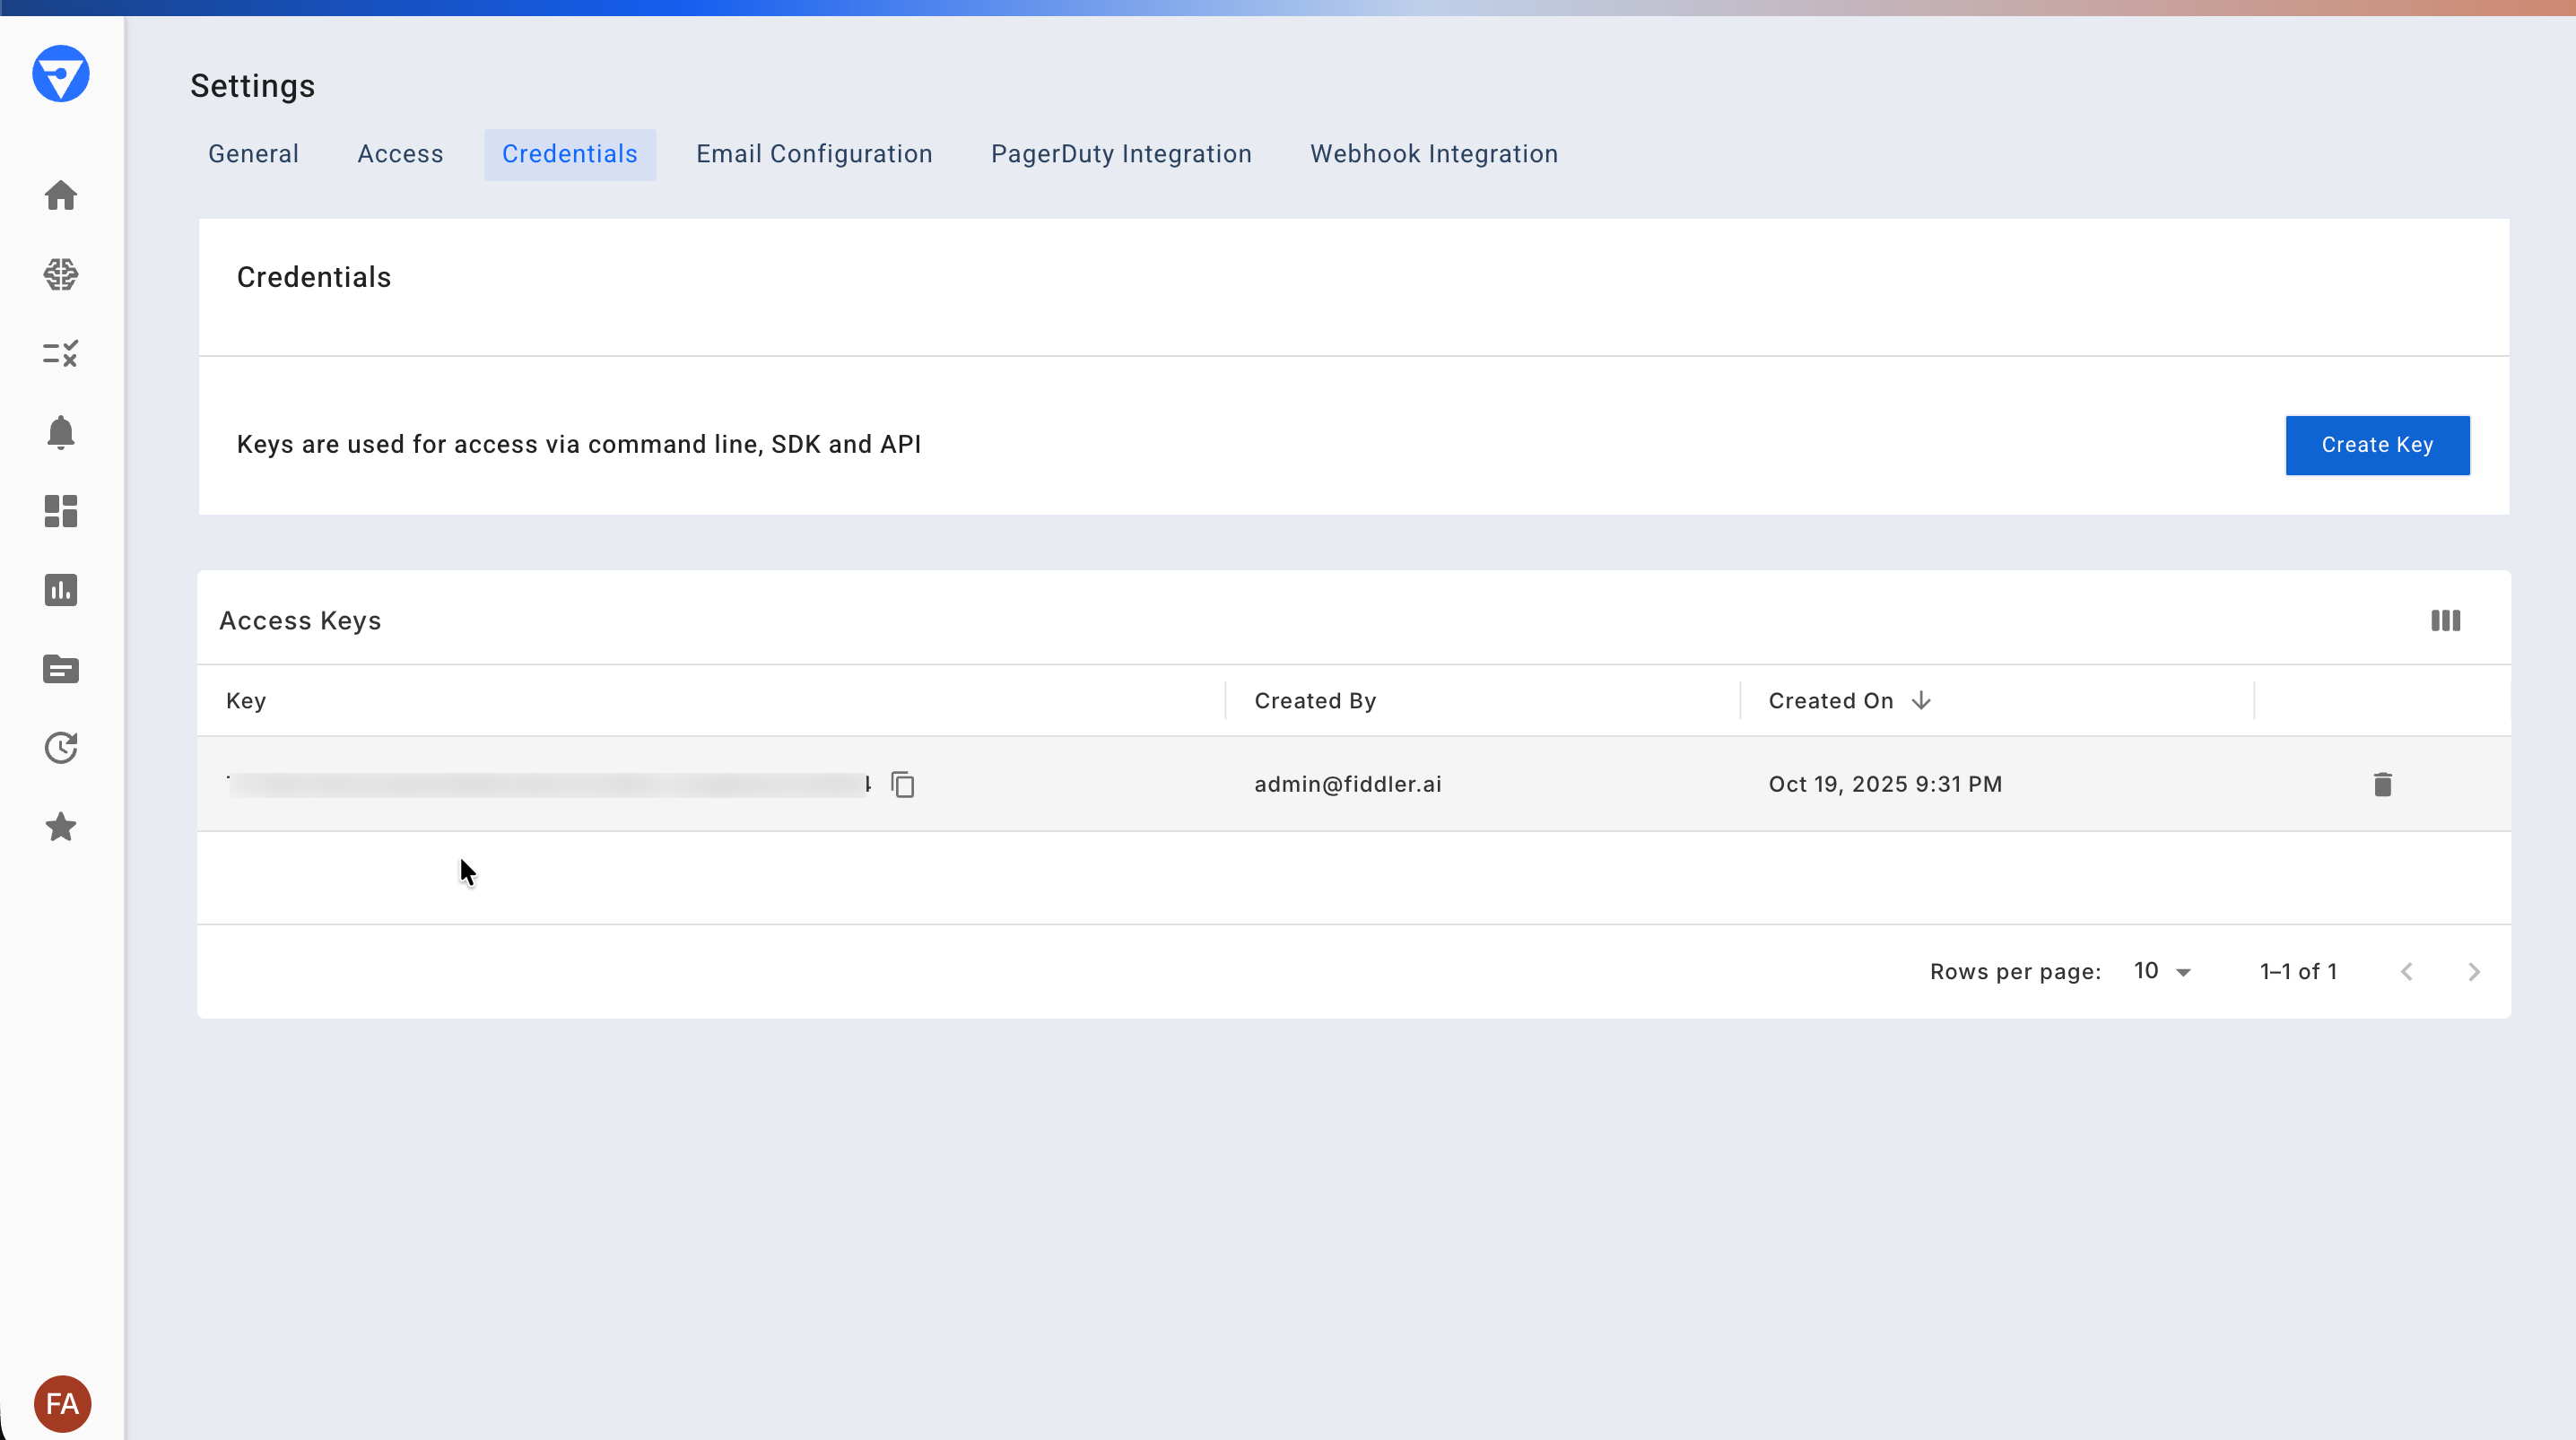Open the PagerDuty Integration tab
The width and height of the screenshot is (2576, 1440).
point(1120,153)
